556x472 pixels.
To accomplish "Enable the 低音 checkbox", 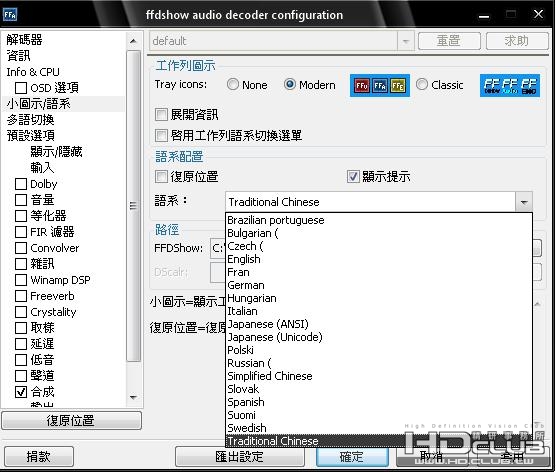I will (x=21, y=360).
